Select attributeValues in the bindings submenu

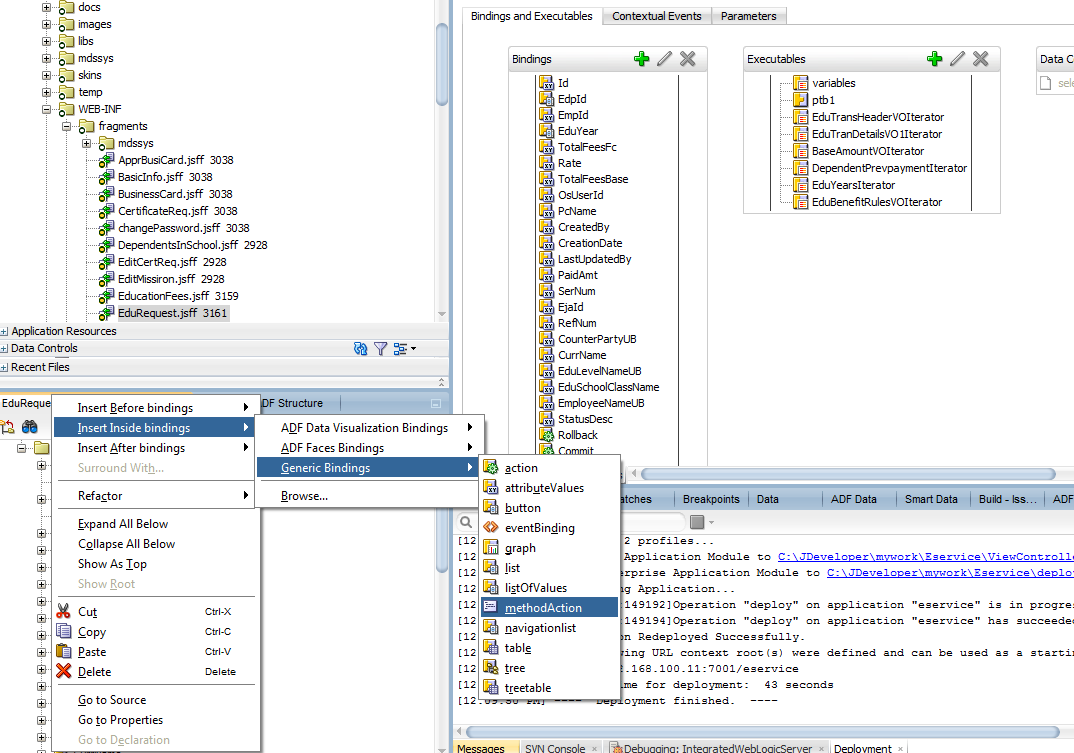pyautogui.click(x=544, y=488)
